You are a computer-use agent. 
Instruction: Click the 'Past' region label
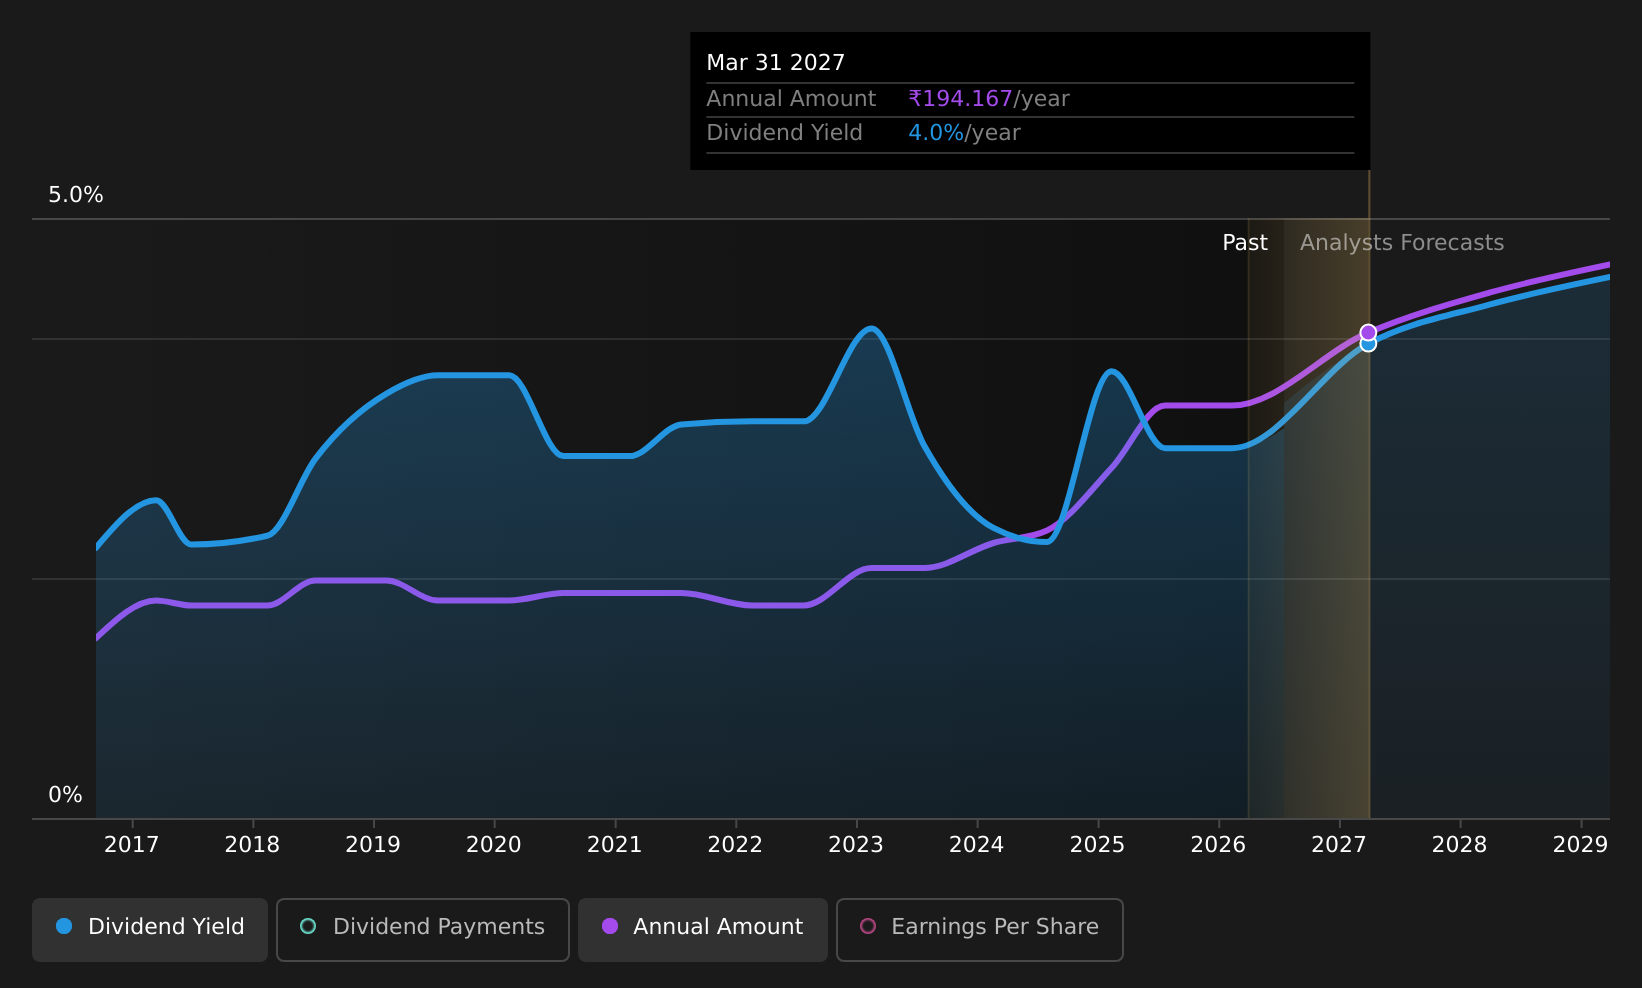pos(1245,243)
